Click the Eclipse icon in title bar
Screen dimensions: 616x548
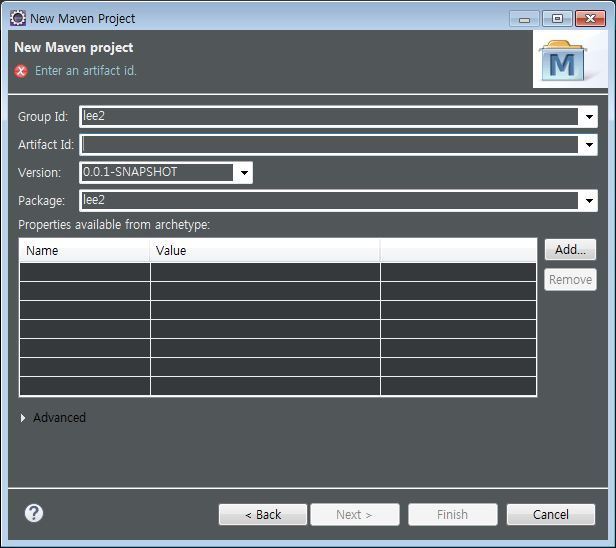click(18, 18)
